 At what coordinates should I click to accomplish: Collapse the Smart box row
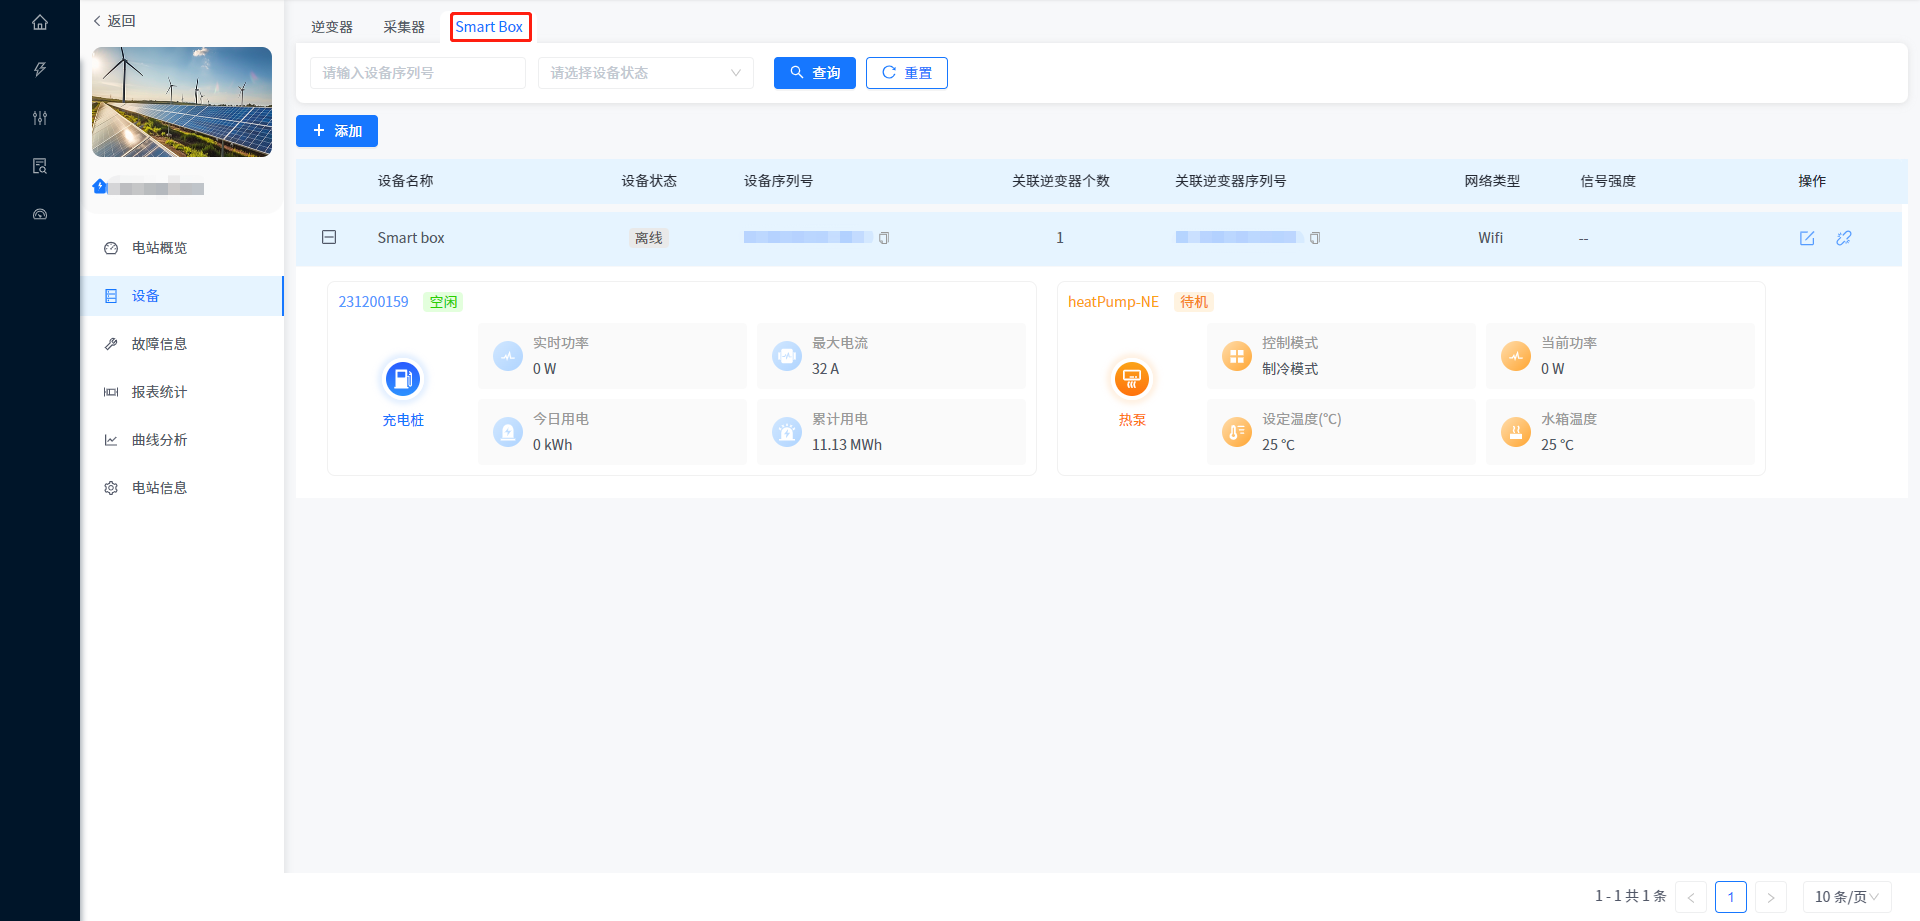pos(329,237)
